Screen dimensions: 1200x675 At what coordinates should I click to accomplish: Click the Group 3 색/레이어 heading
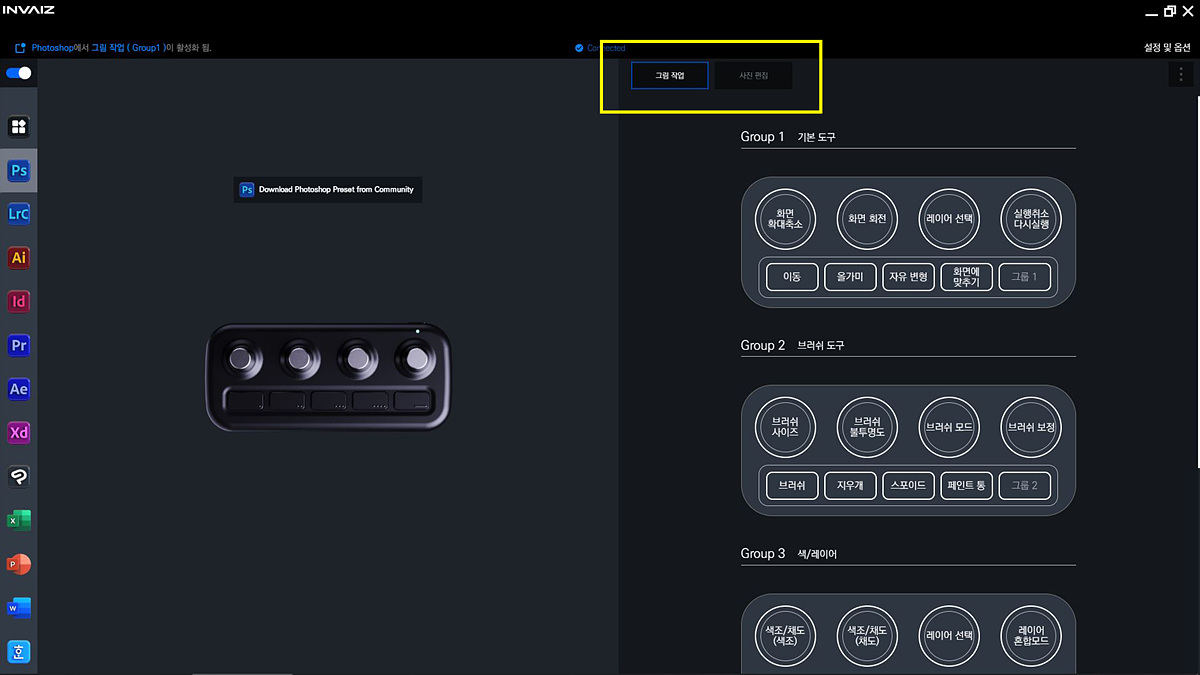788,554
